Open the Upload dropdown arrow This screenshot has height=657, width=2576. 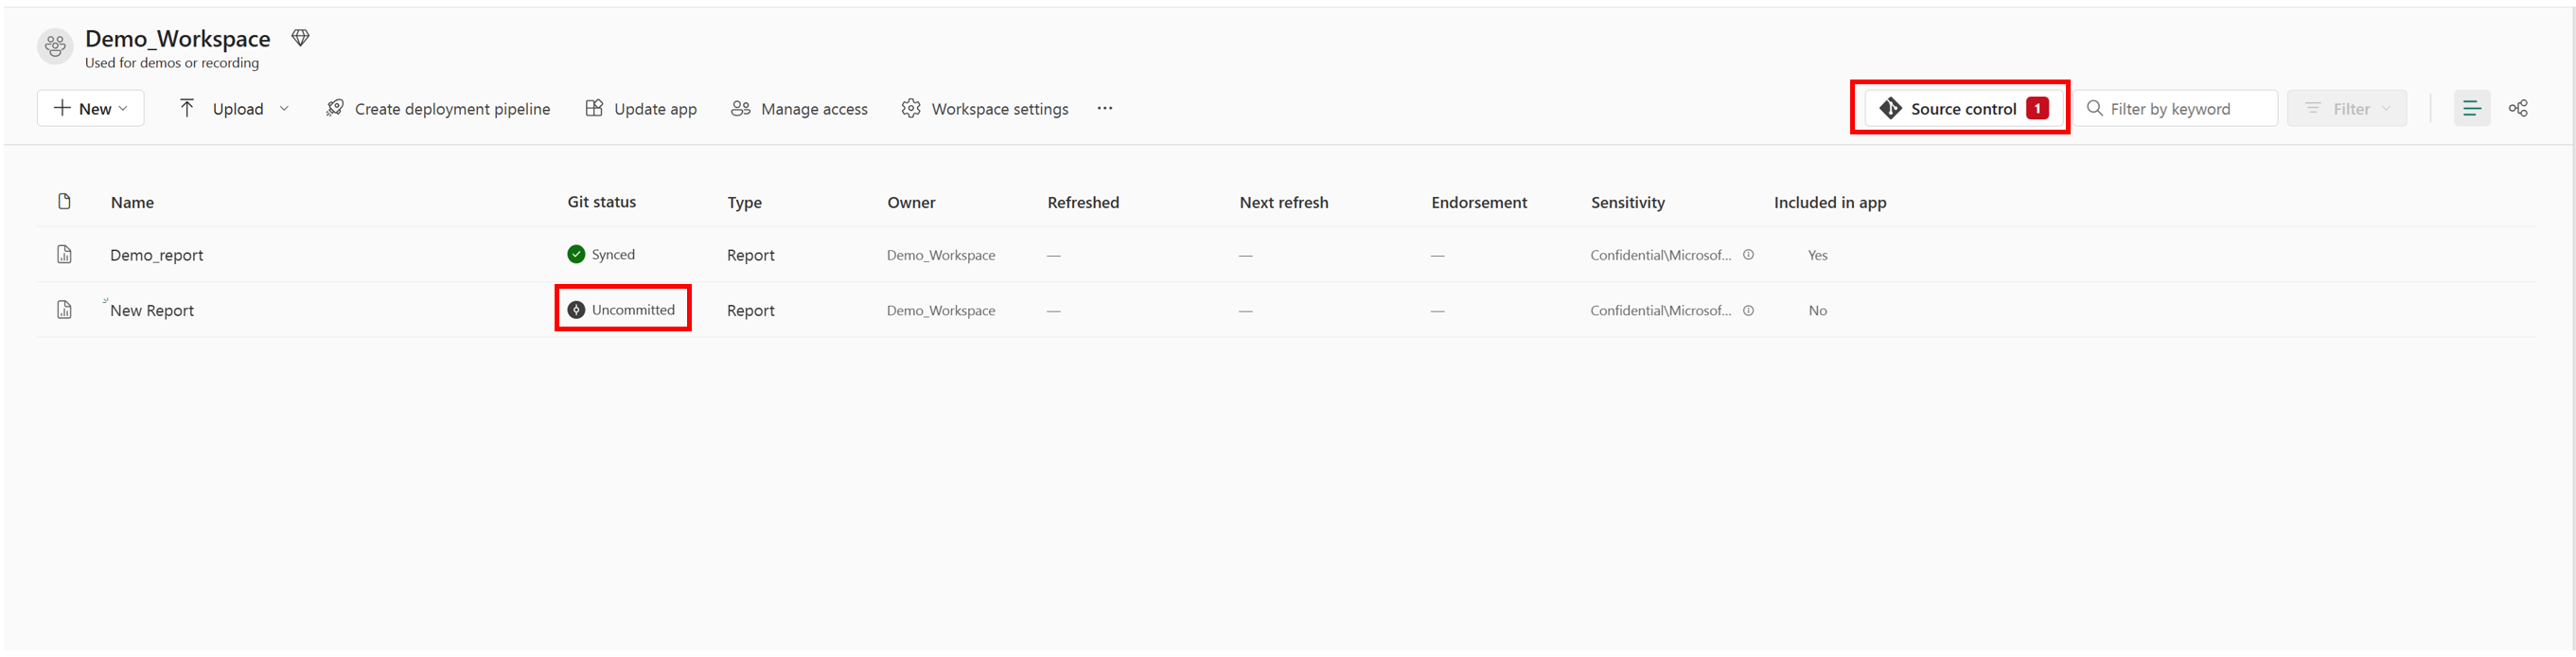coord(284,108)
